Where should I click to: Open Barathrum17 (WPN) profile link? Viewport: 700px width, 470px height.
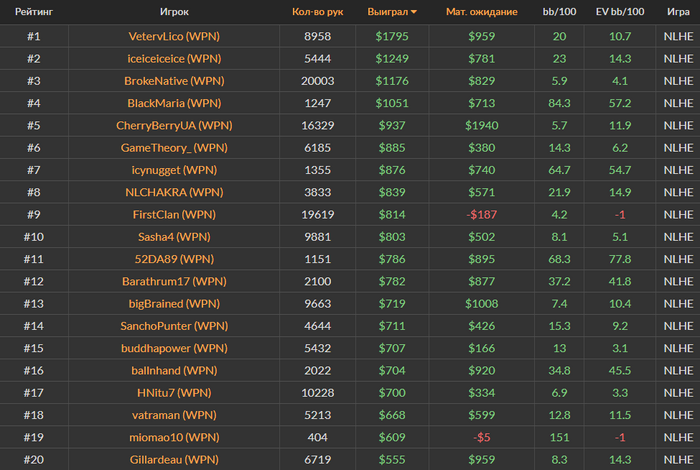174,282
